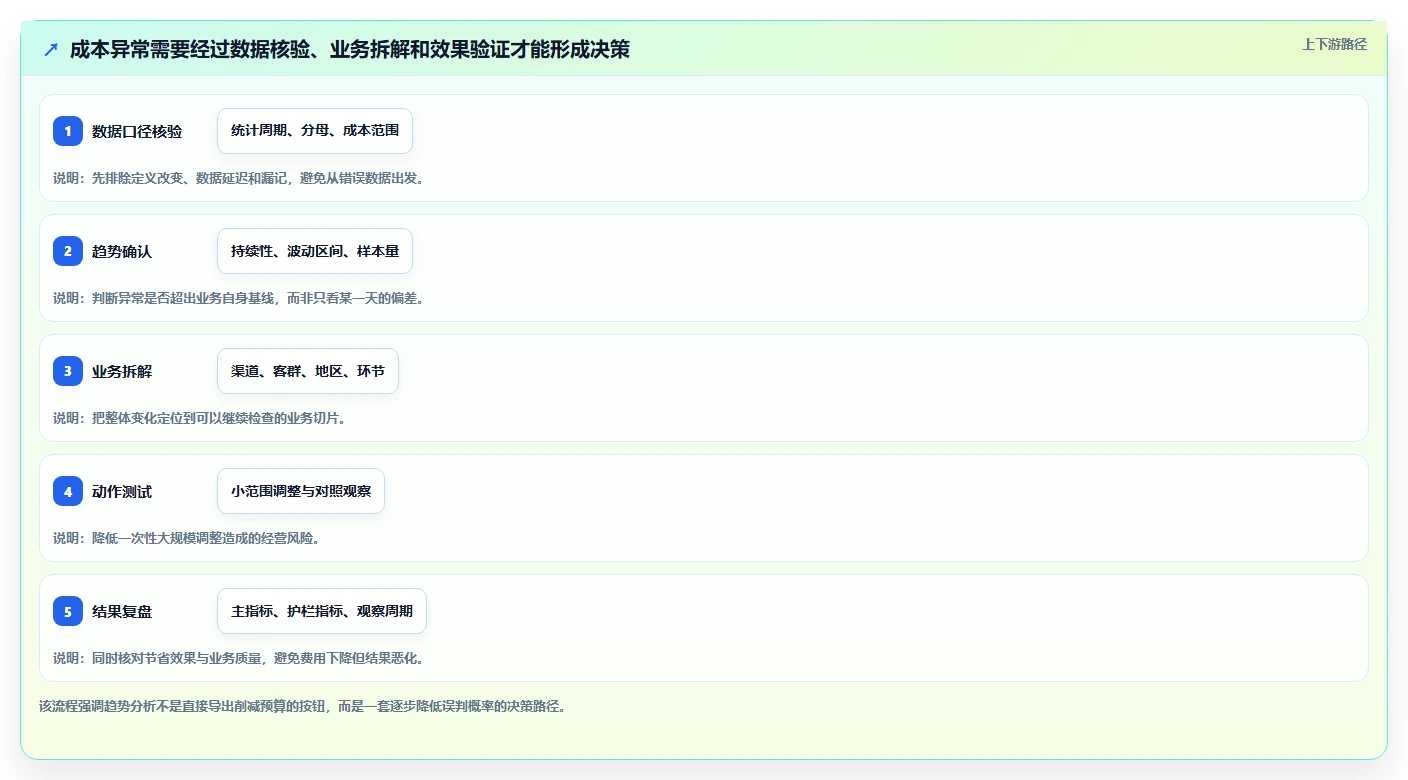This screenshot has height=780, width=1408.
Task: Select the 持续性、波动区间、样本量 chip
Action: point(315,251)
